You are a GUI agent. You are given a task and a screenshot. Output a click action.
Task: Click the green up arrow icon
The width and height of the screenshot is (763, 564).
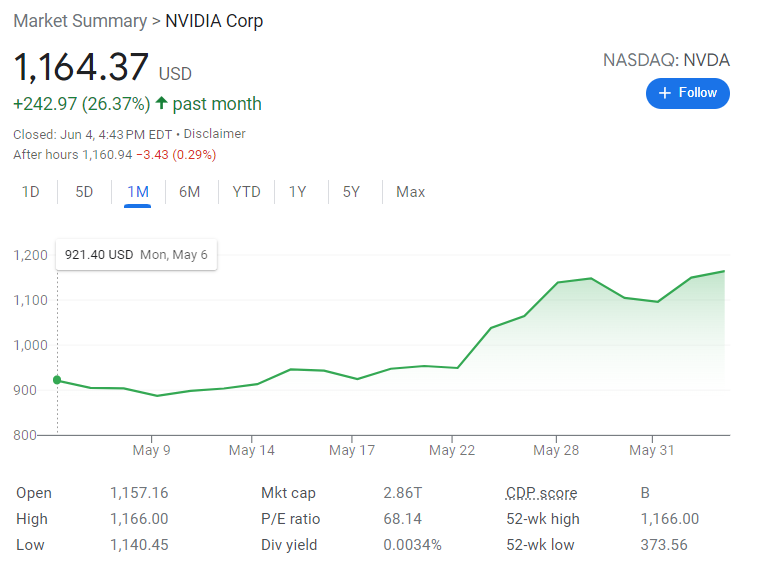[161, 103]
